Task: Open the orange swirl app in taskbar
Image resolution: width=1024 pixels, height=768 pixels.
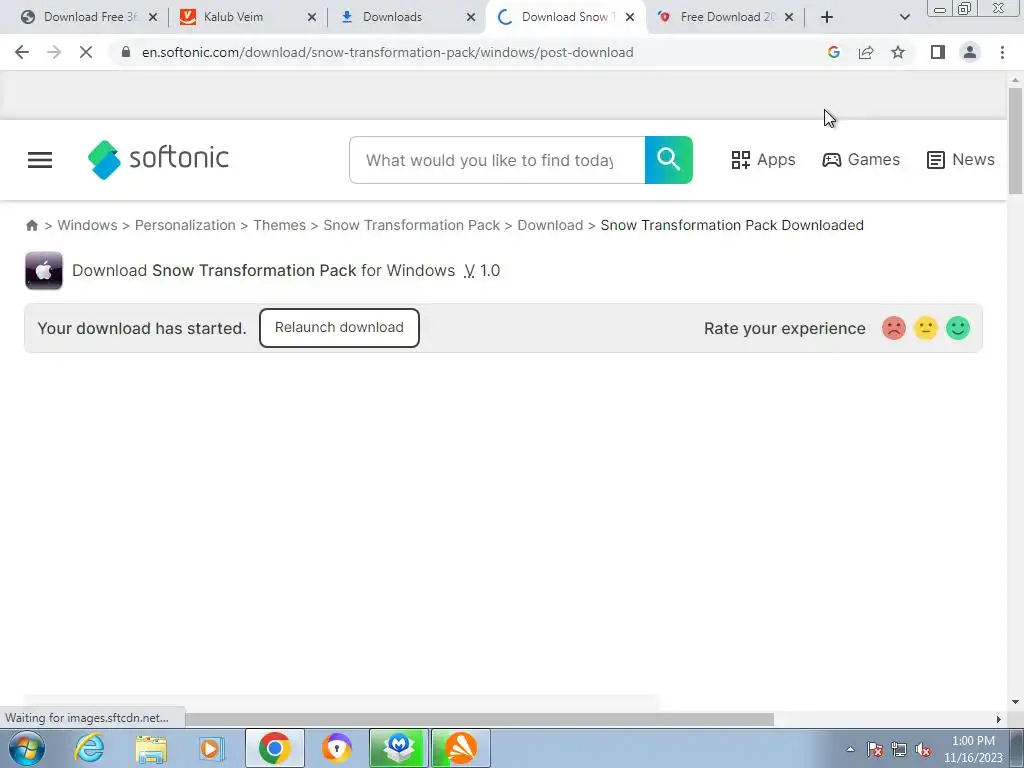Action: pos(460,748)
